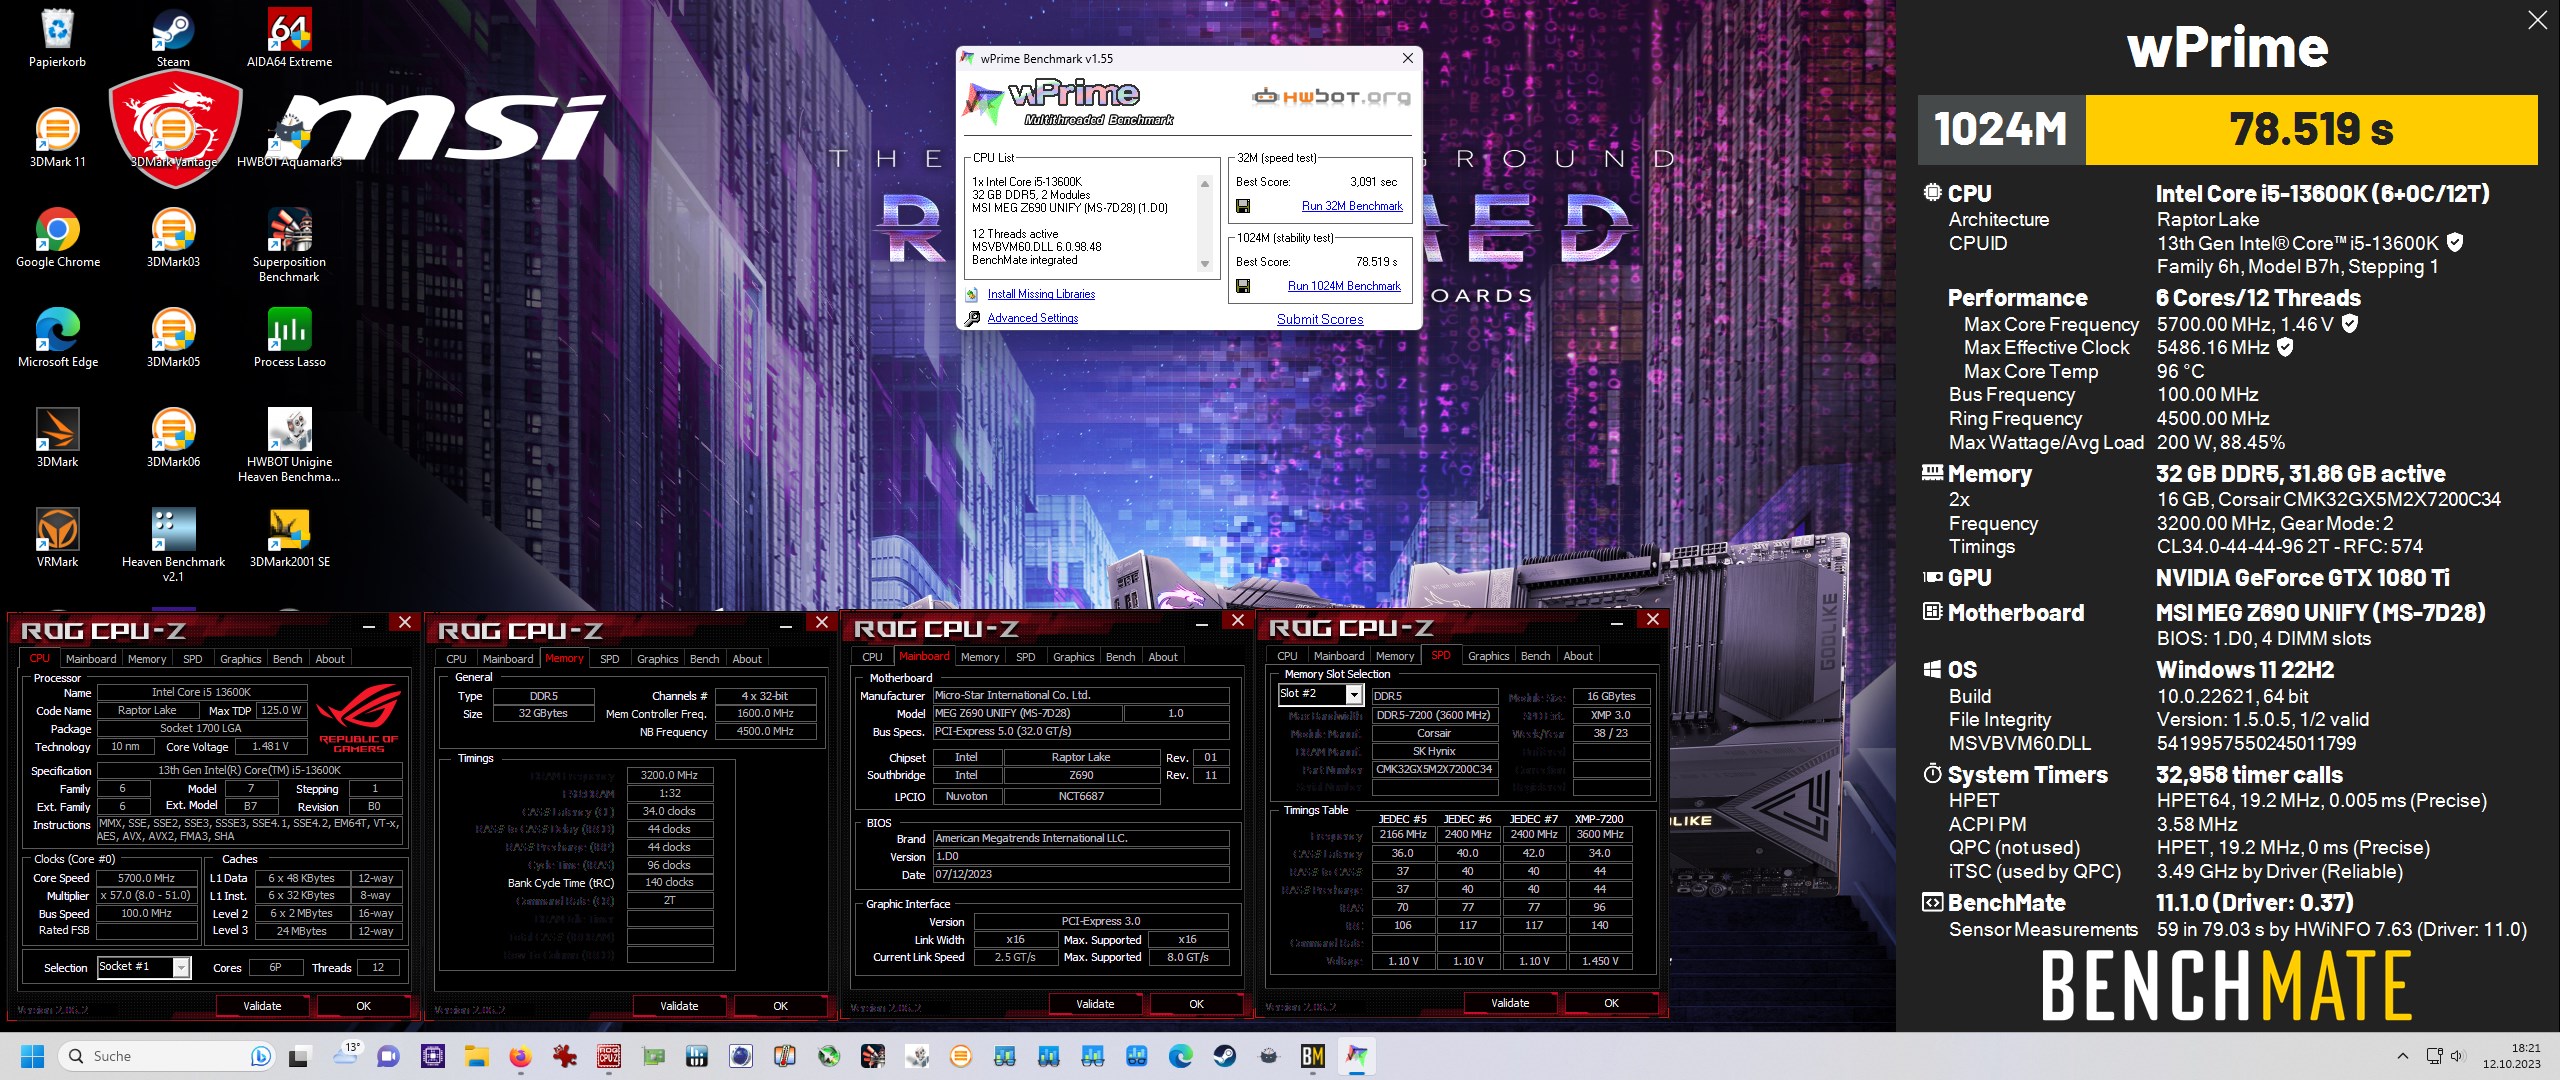Click the BenchMate BM taskbar icon
The width and height of the screenshot is (2560, 1080).
pos(1312,1056)
